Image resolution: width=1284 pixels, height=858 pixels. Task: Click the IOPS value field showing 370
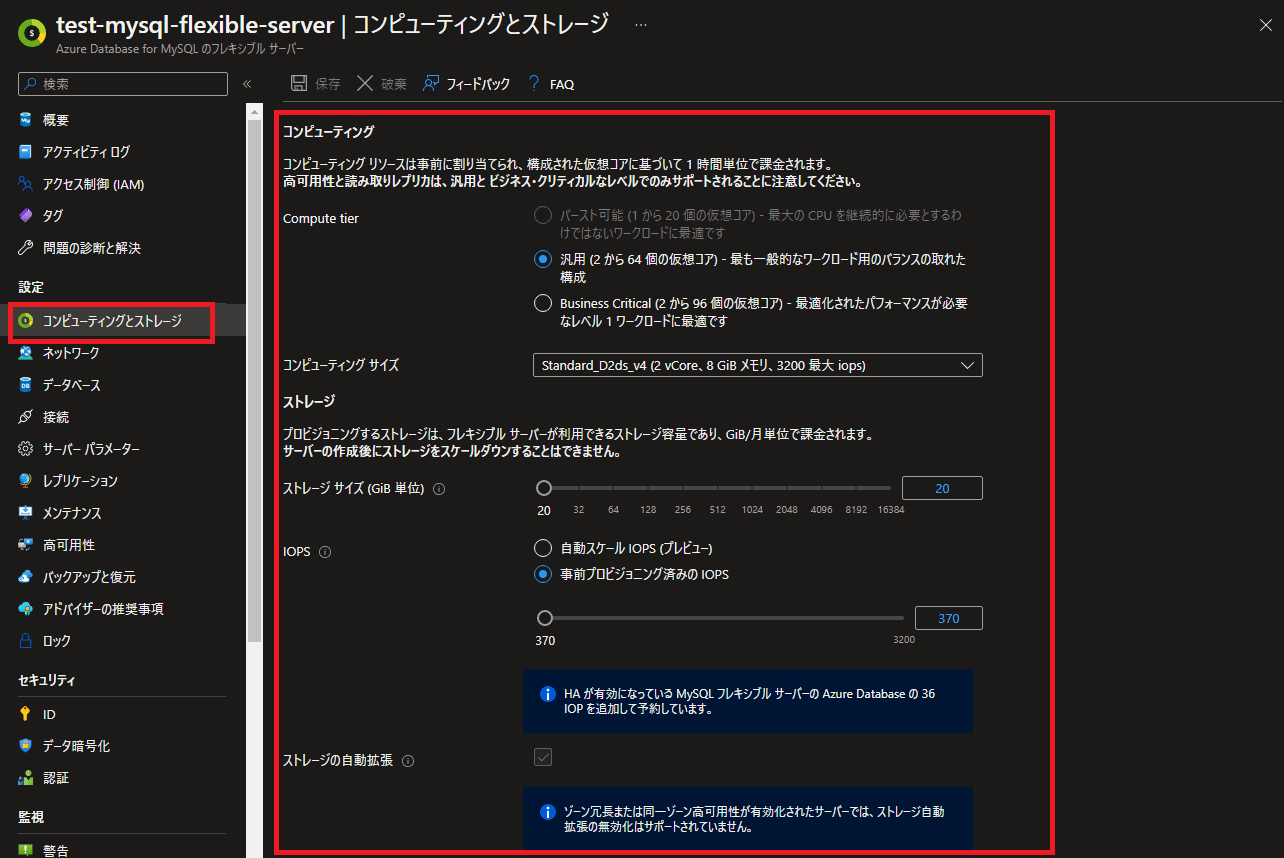pos(948,618)
